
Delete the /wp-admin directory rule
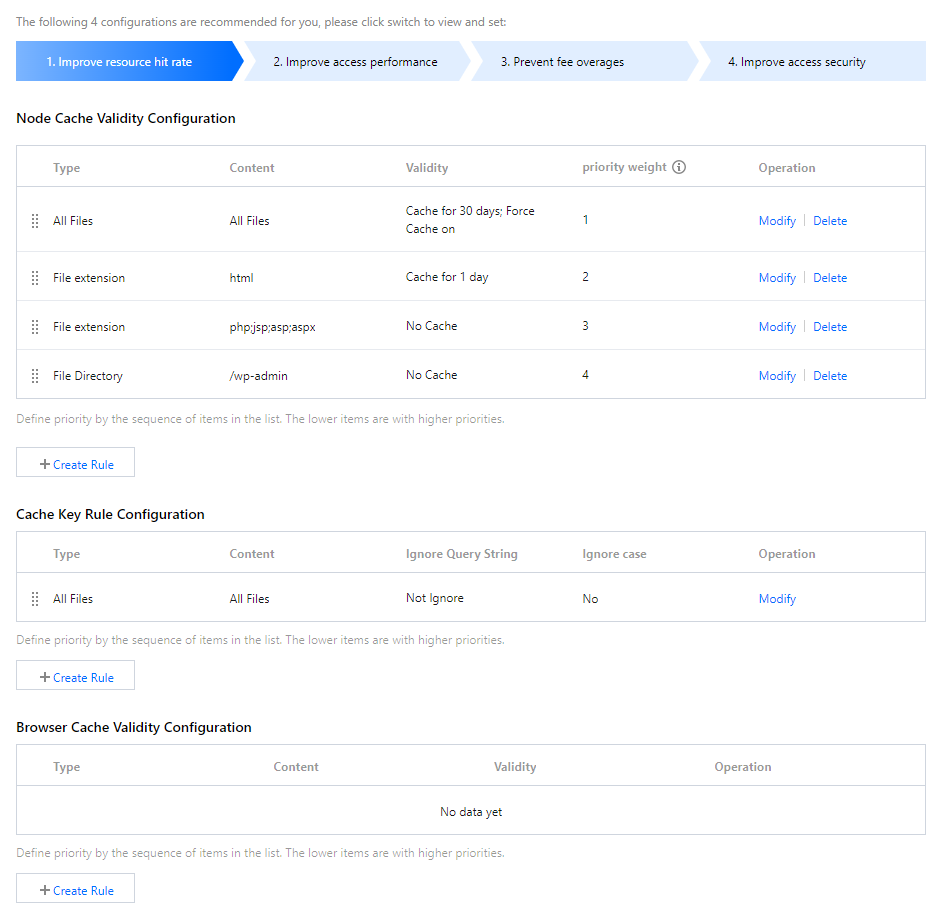830,376
